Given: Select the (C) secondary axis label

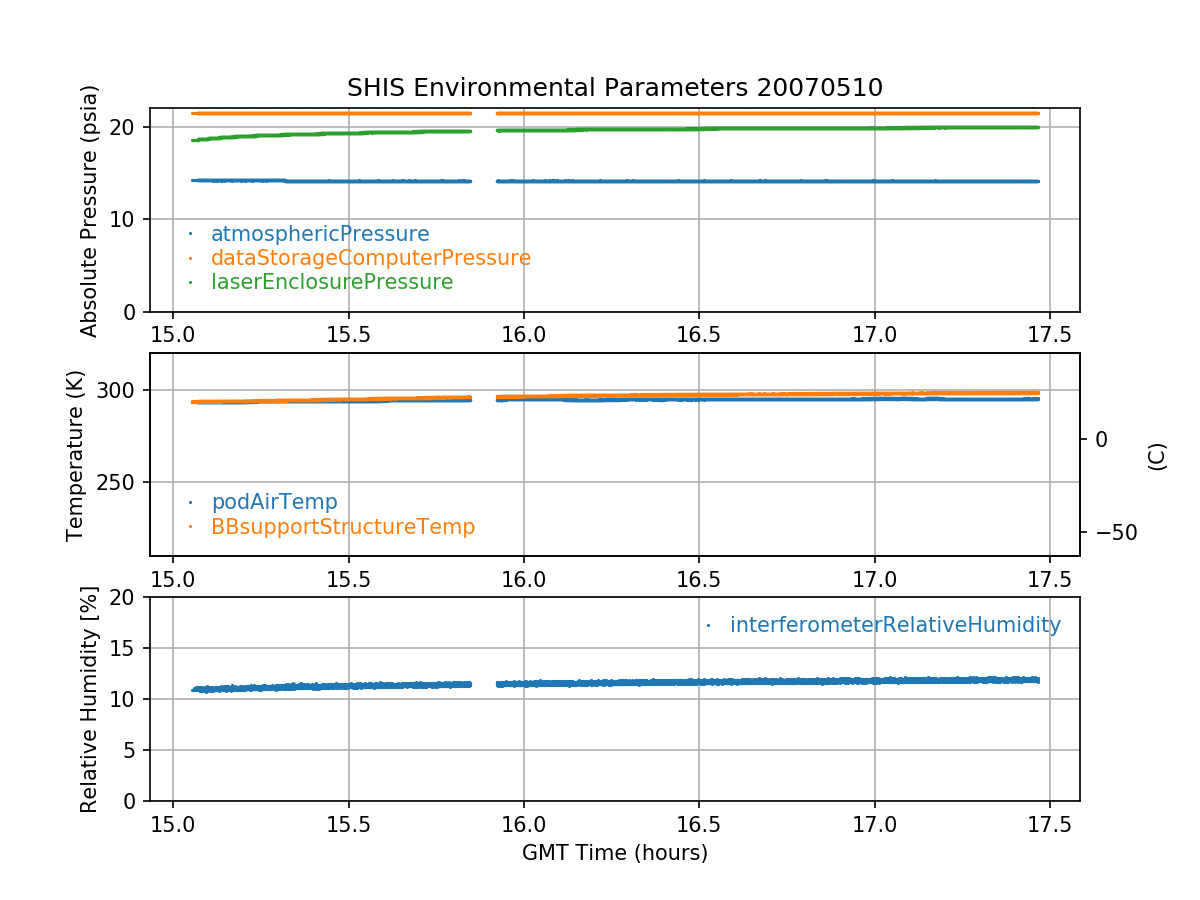Looking at the screenshot, I should coord(1157,456).
